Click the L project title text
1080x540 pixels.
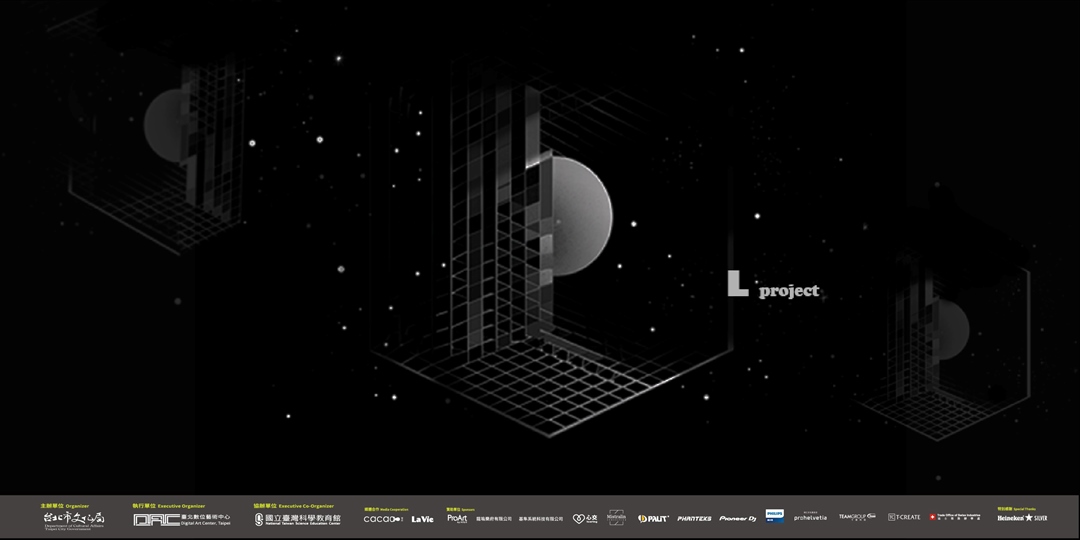pyautogui.click(x=773, y=288)
